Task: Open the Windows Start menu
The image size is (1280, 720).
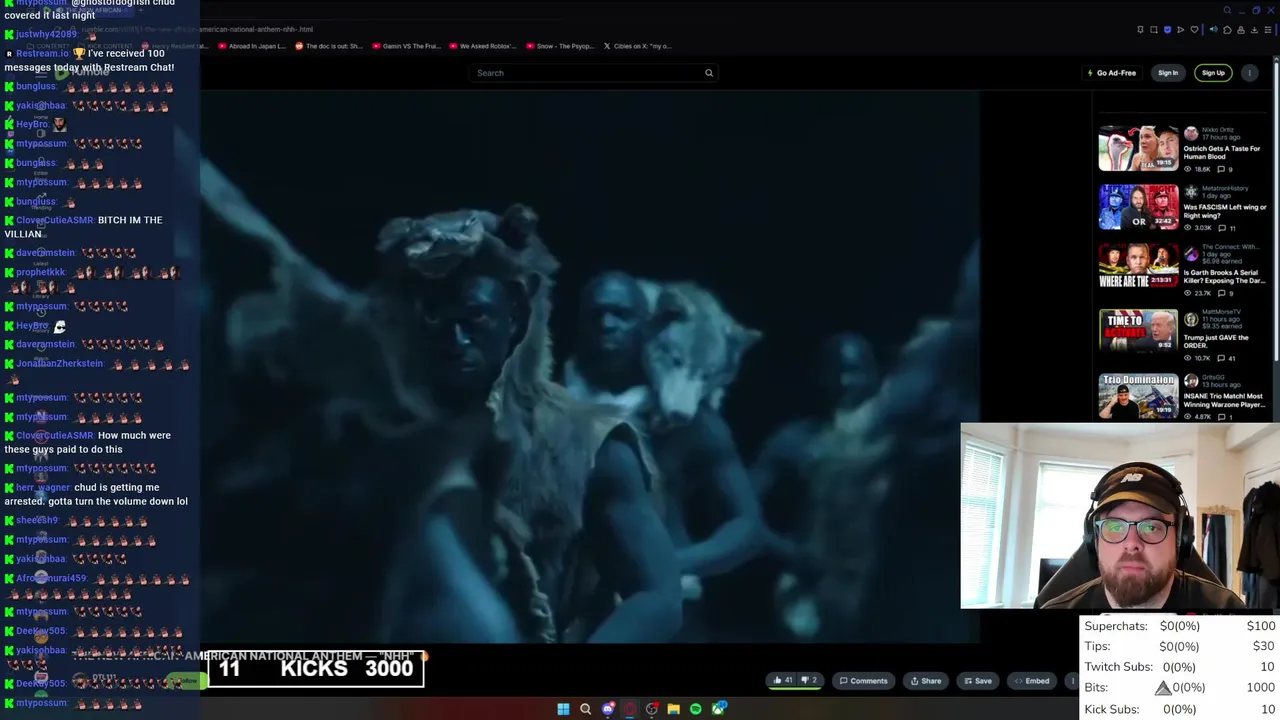Action: (x=563, y=709)
